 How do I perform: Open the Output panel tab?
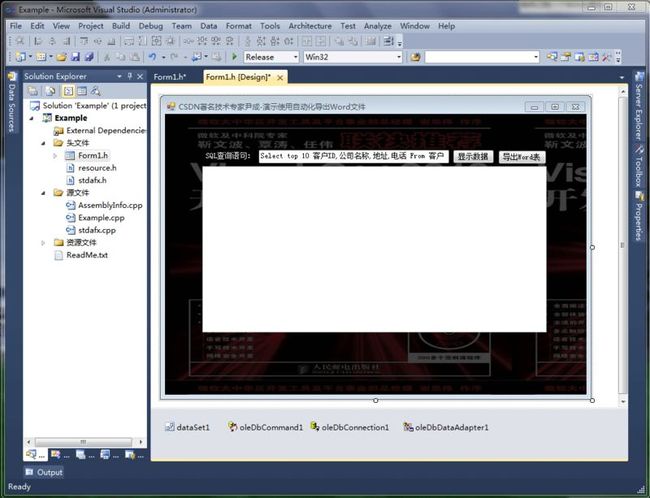click(44, 472)
